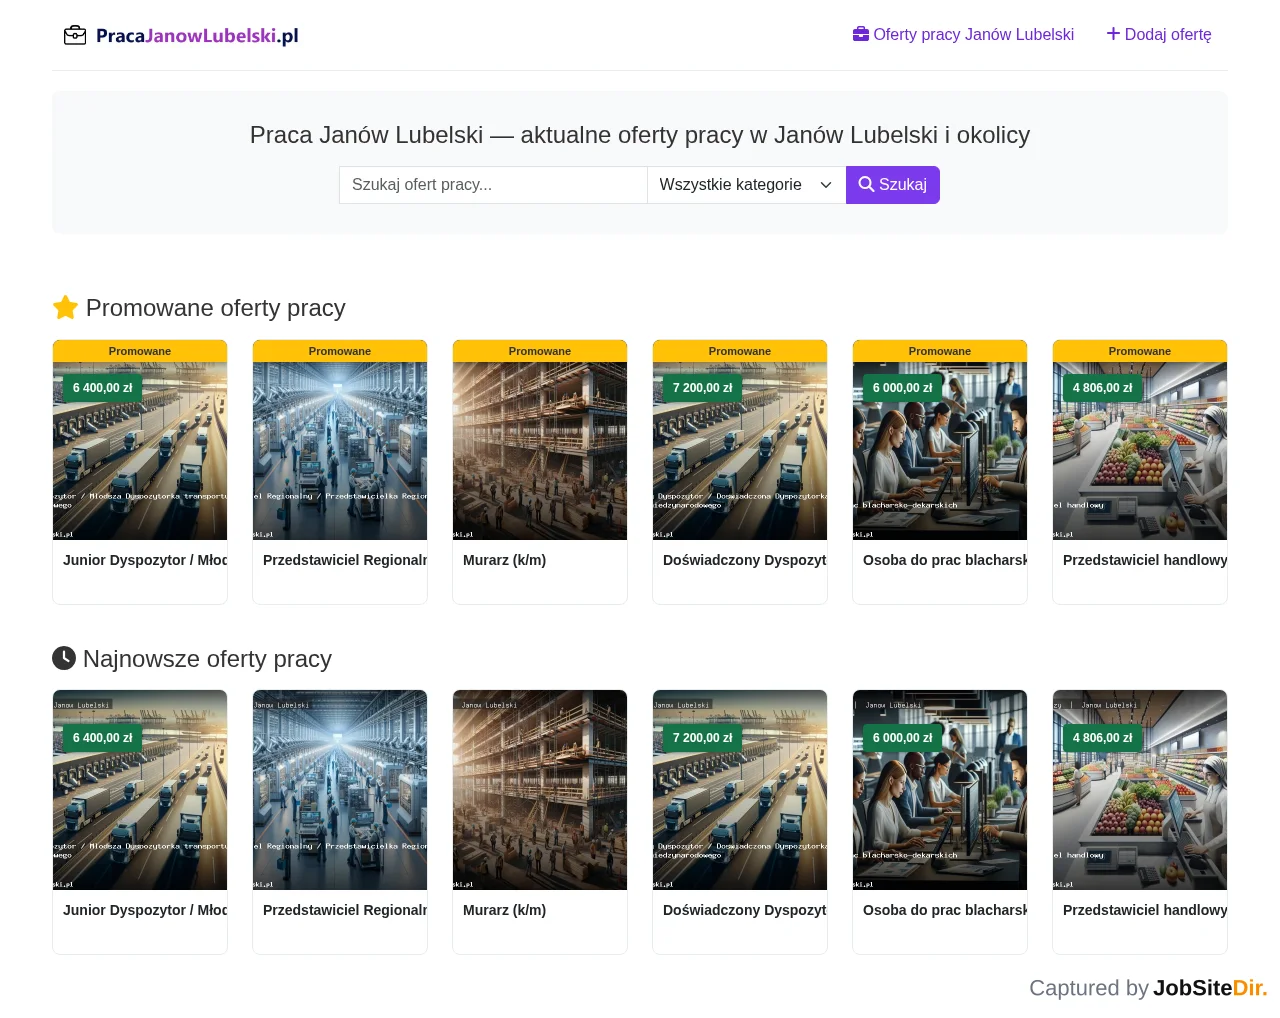The width and height of the screenshot is (1280, 1018).
Task: Open Oferty pracy Janów Lubelski menu link
Action: [x=963, y=34]
